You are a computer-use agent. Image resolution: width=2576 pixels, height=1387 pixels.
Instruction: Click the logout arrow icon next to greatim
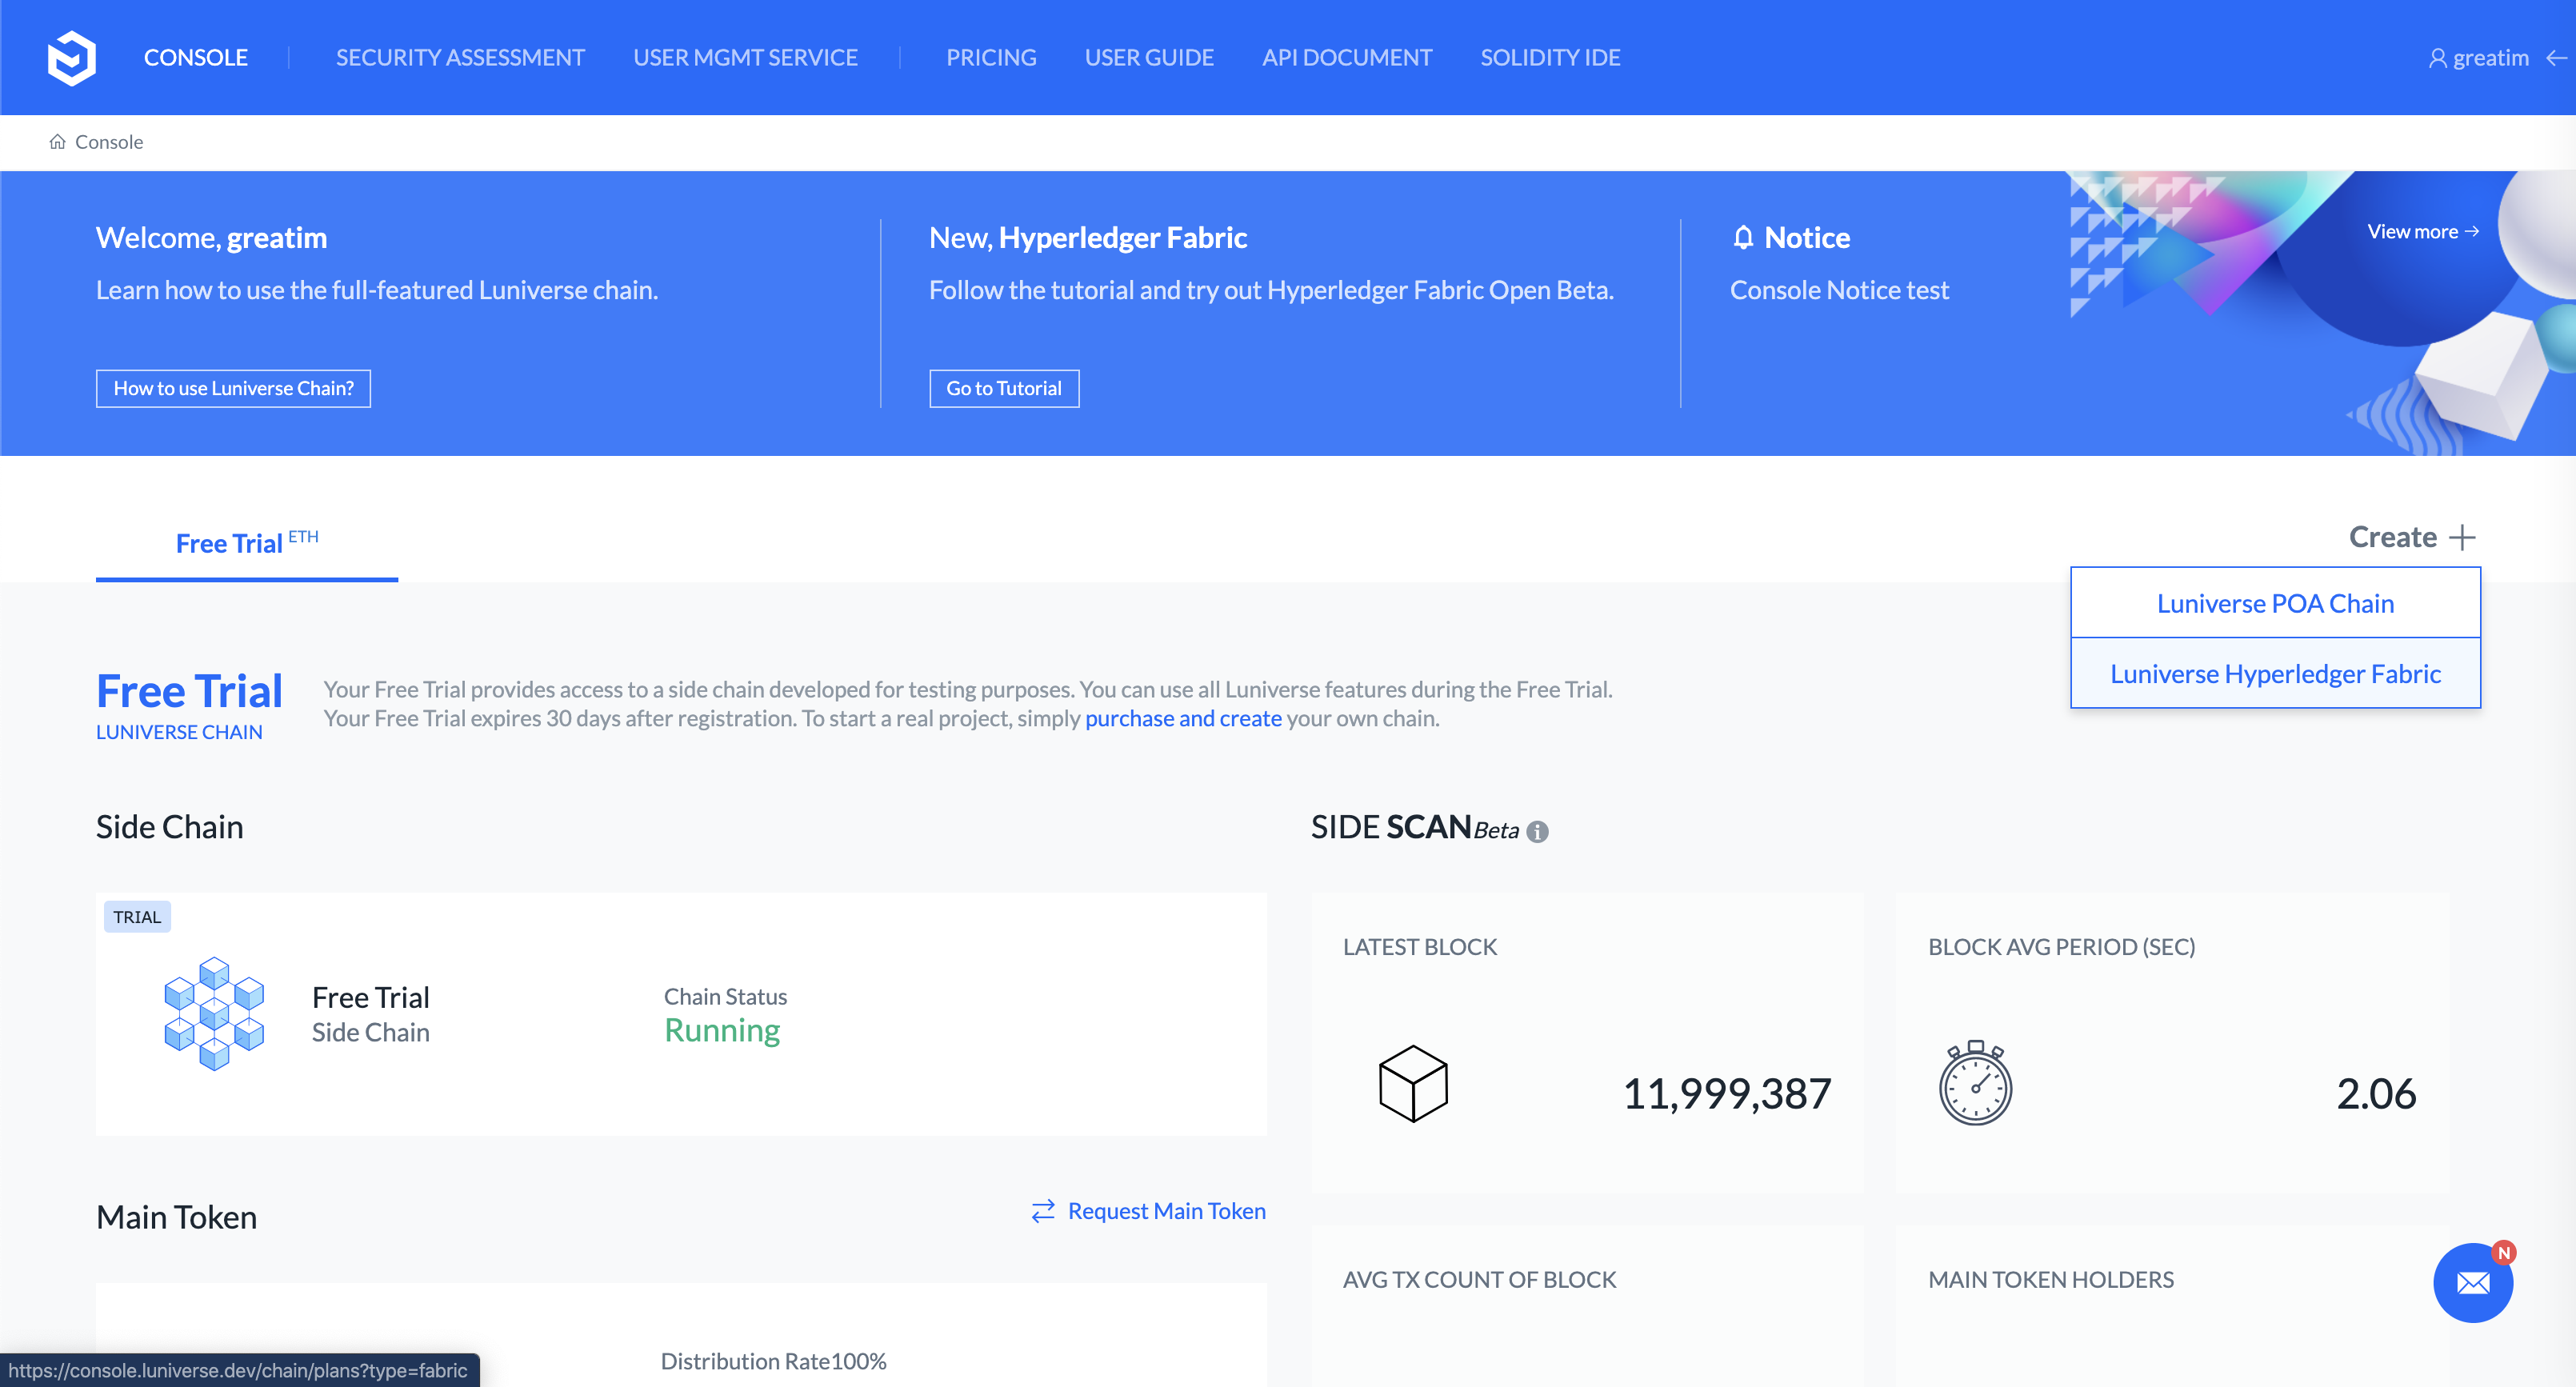pyautogui.click(x=2555, y=58)
